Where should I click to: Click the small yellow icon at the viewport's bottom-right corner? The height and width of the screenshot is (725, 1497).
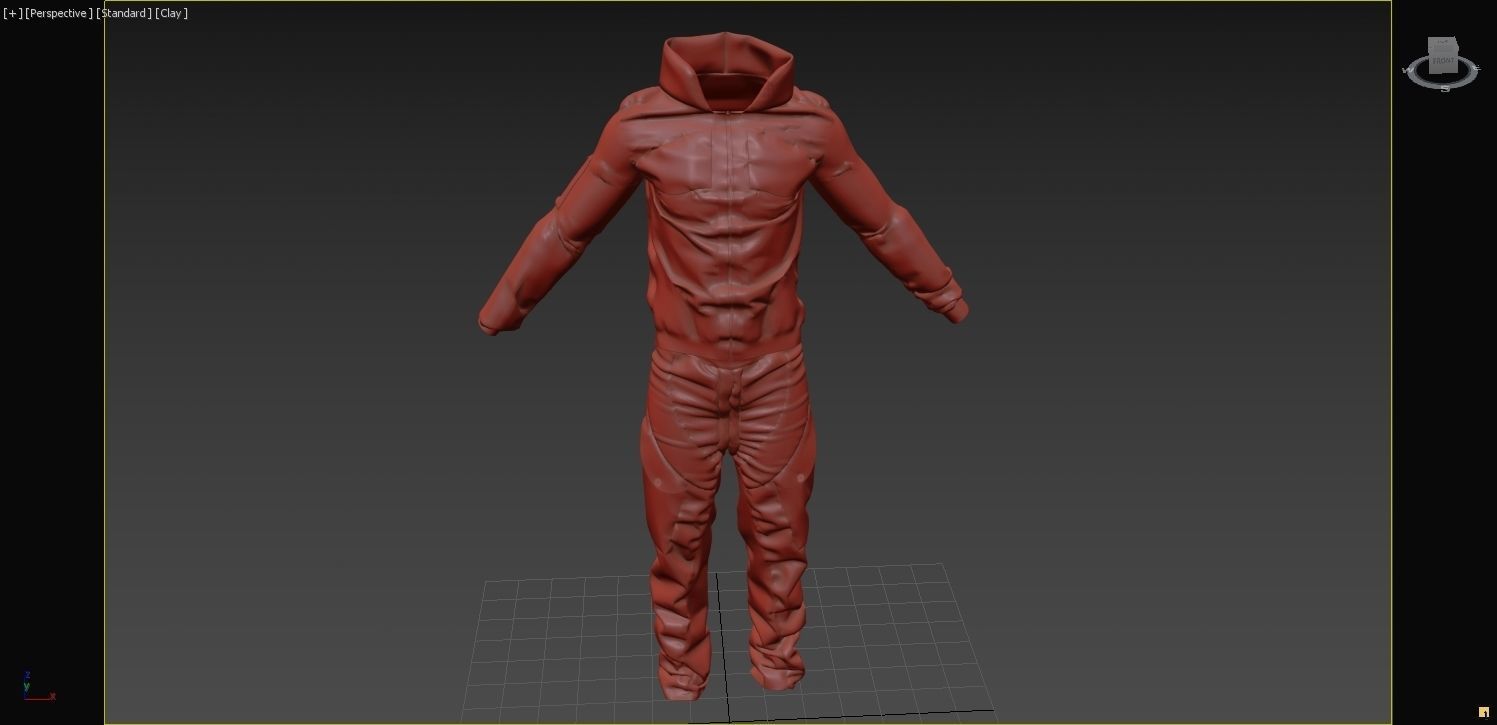pos(1483,712)
